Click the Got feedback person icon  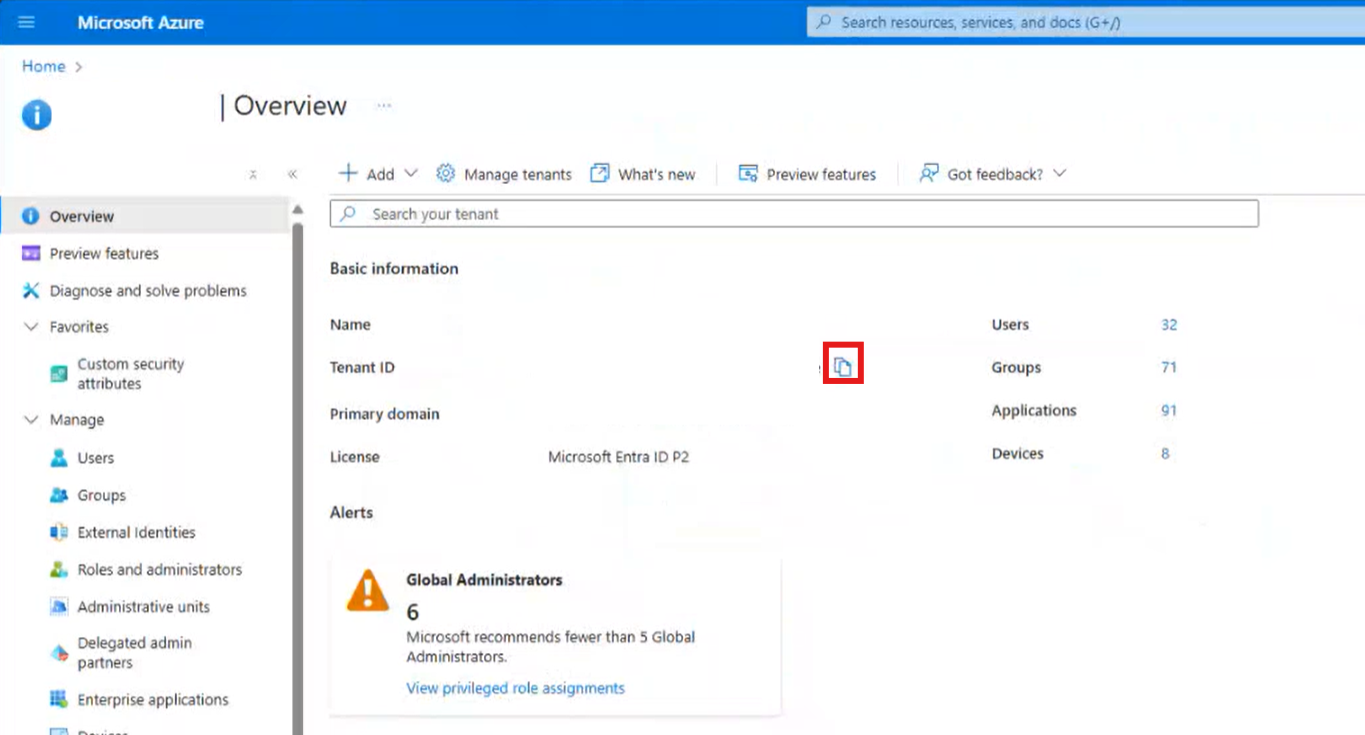(x=929, y=173)
